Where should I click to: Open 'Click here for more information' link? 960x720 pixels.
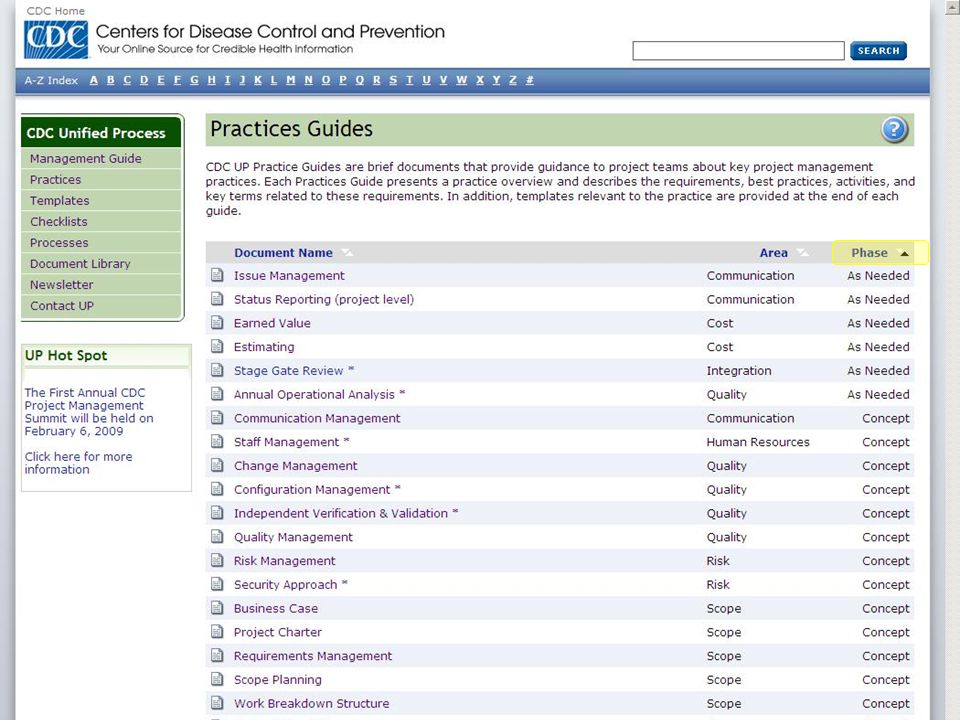coord(78,463)
